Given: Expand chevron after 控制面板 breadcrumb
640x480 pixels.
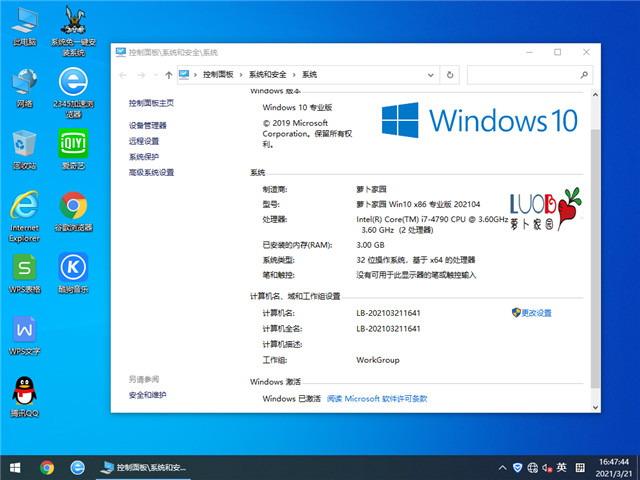Looking at the screenshot, I should tap(241, 75).
